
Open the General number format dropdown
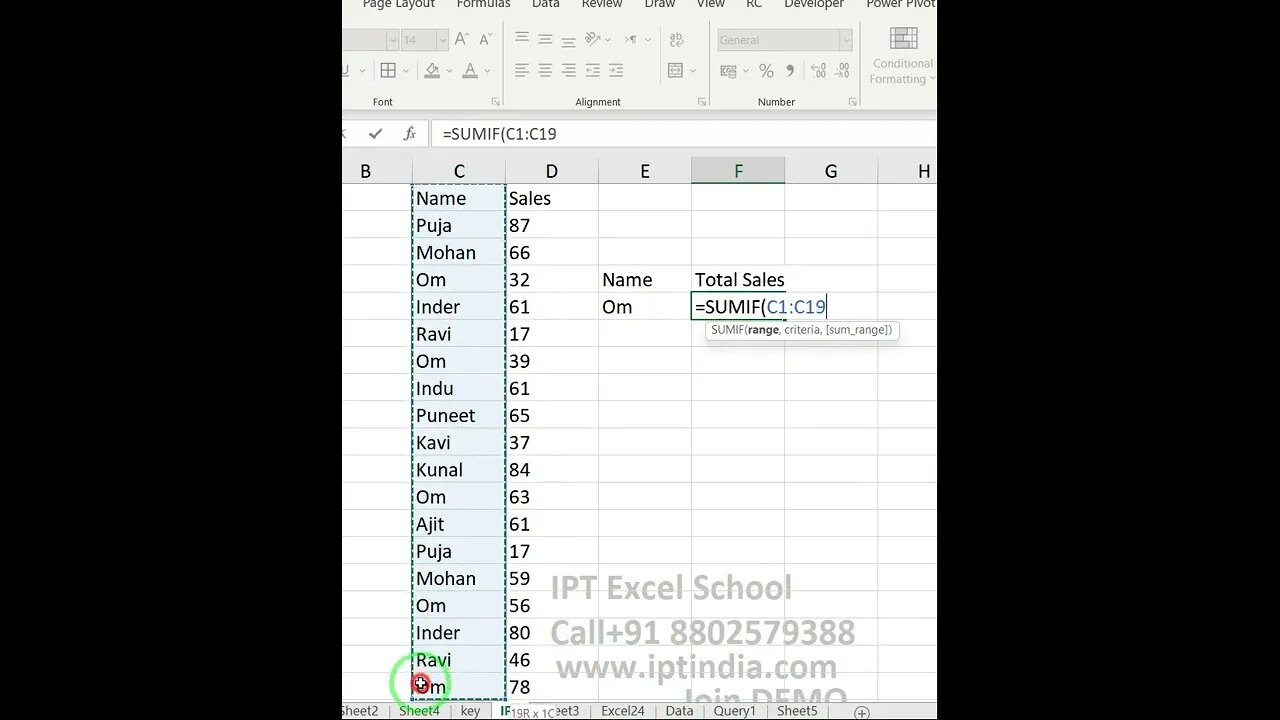point(846,40)
